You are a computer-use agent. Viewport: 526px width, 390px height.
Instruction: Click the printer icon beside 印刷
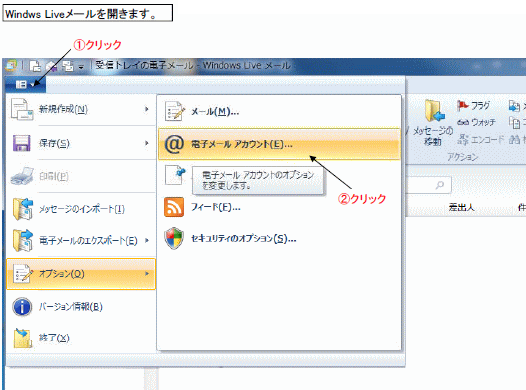click(x=22, y=176)
